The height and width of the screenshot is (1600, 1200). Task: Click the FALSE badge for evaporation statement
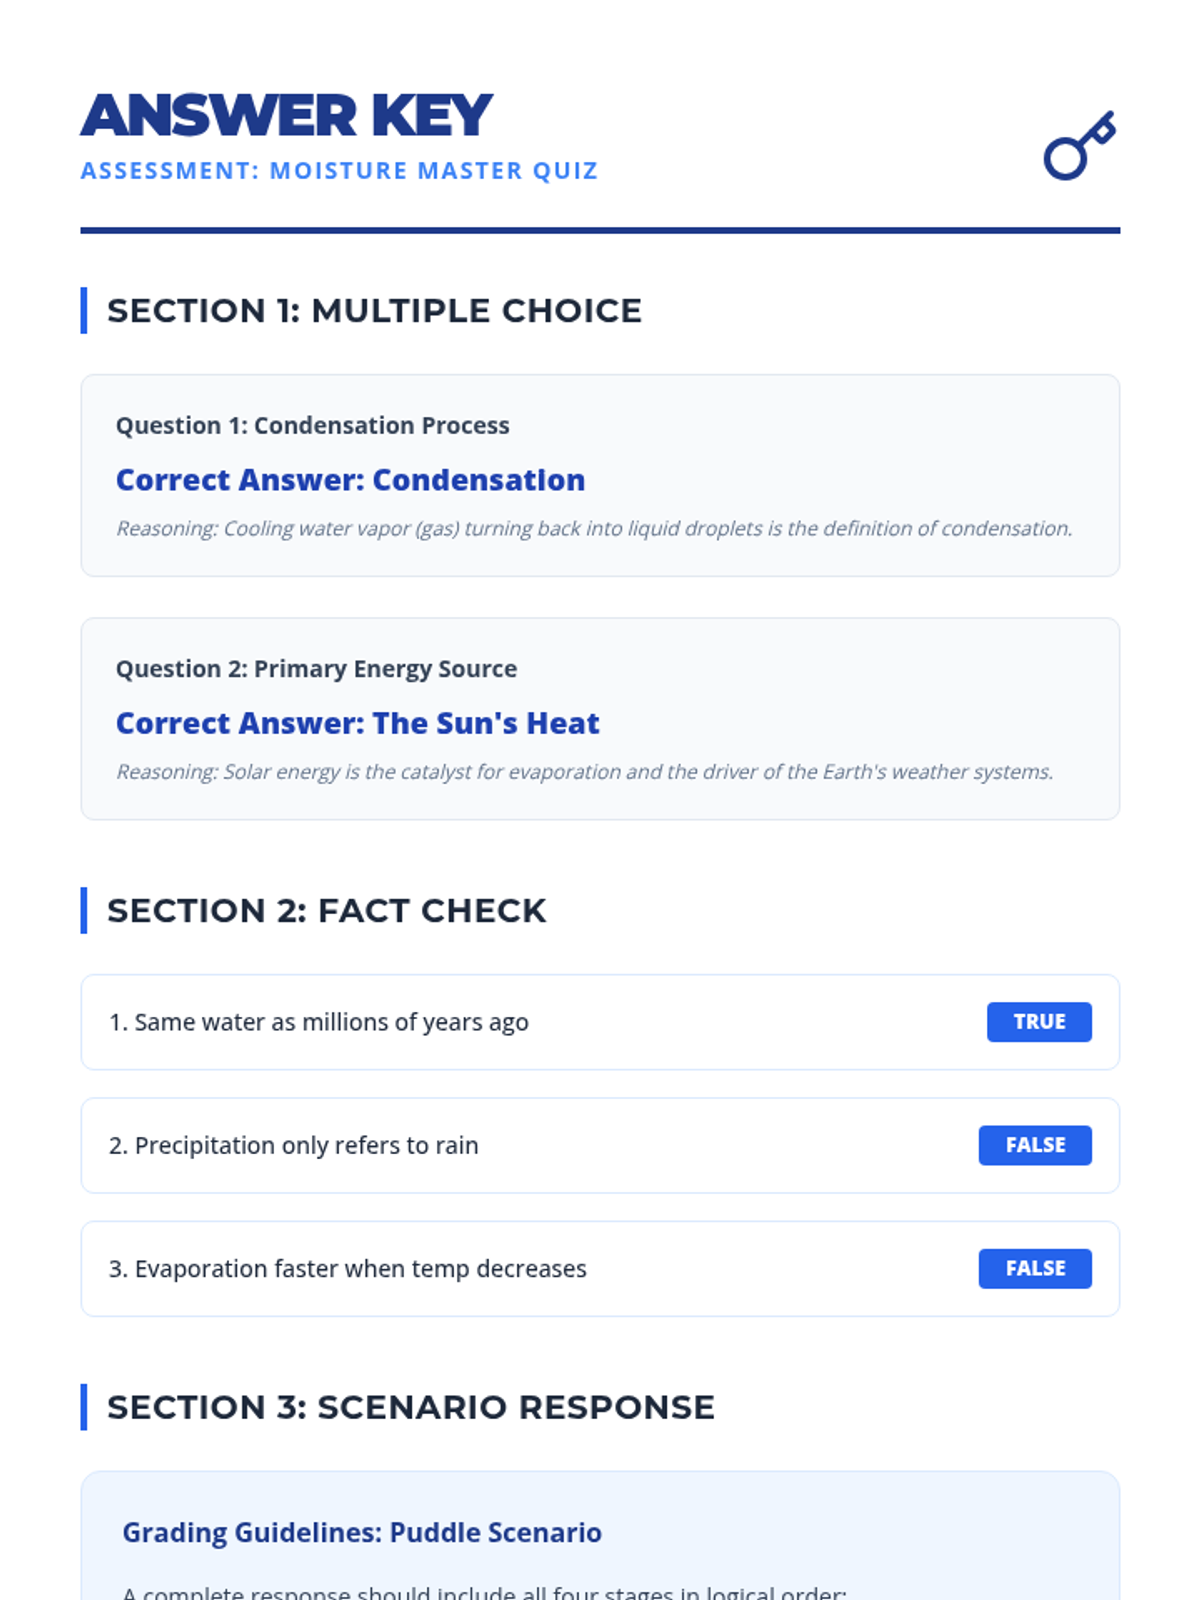click(1035, 1268)
